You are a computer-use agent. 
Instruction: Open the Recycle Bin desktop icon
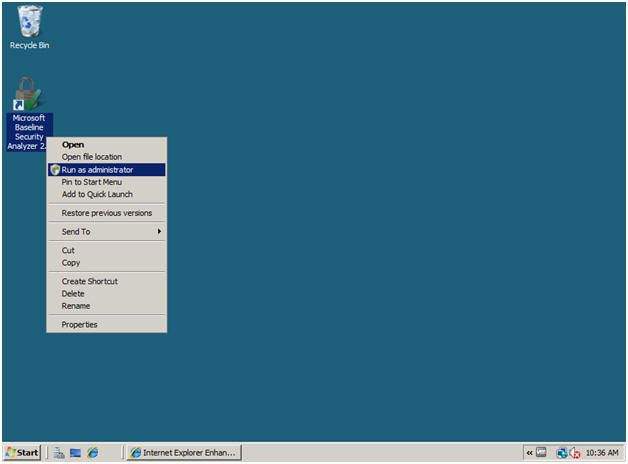[x=29, y=27]
